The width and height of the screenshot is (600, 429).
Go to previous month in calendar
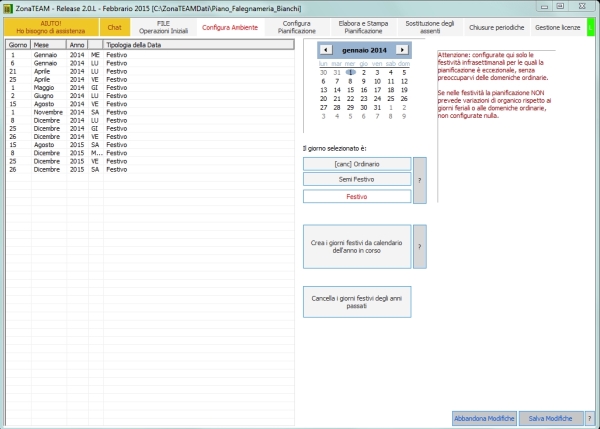[326, 50]
